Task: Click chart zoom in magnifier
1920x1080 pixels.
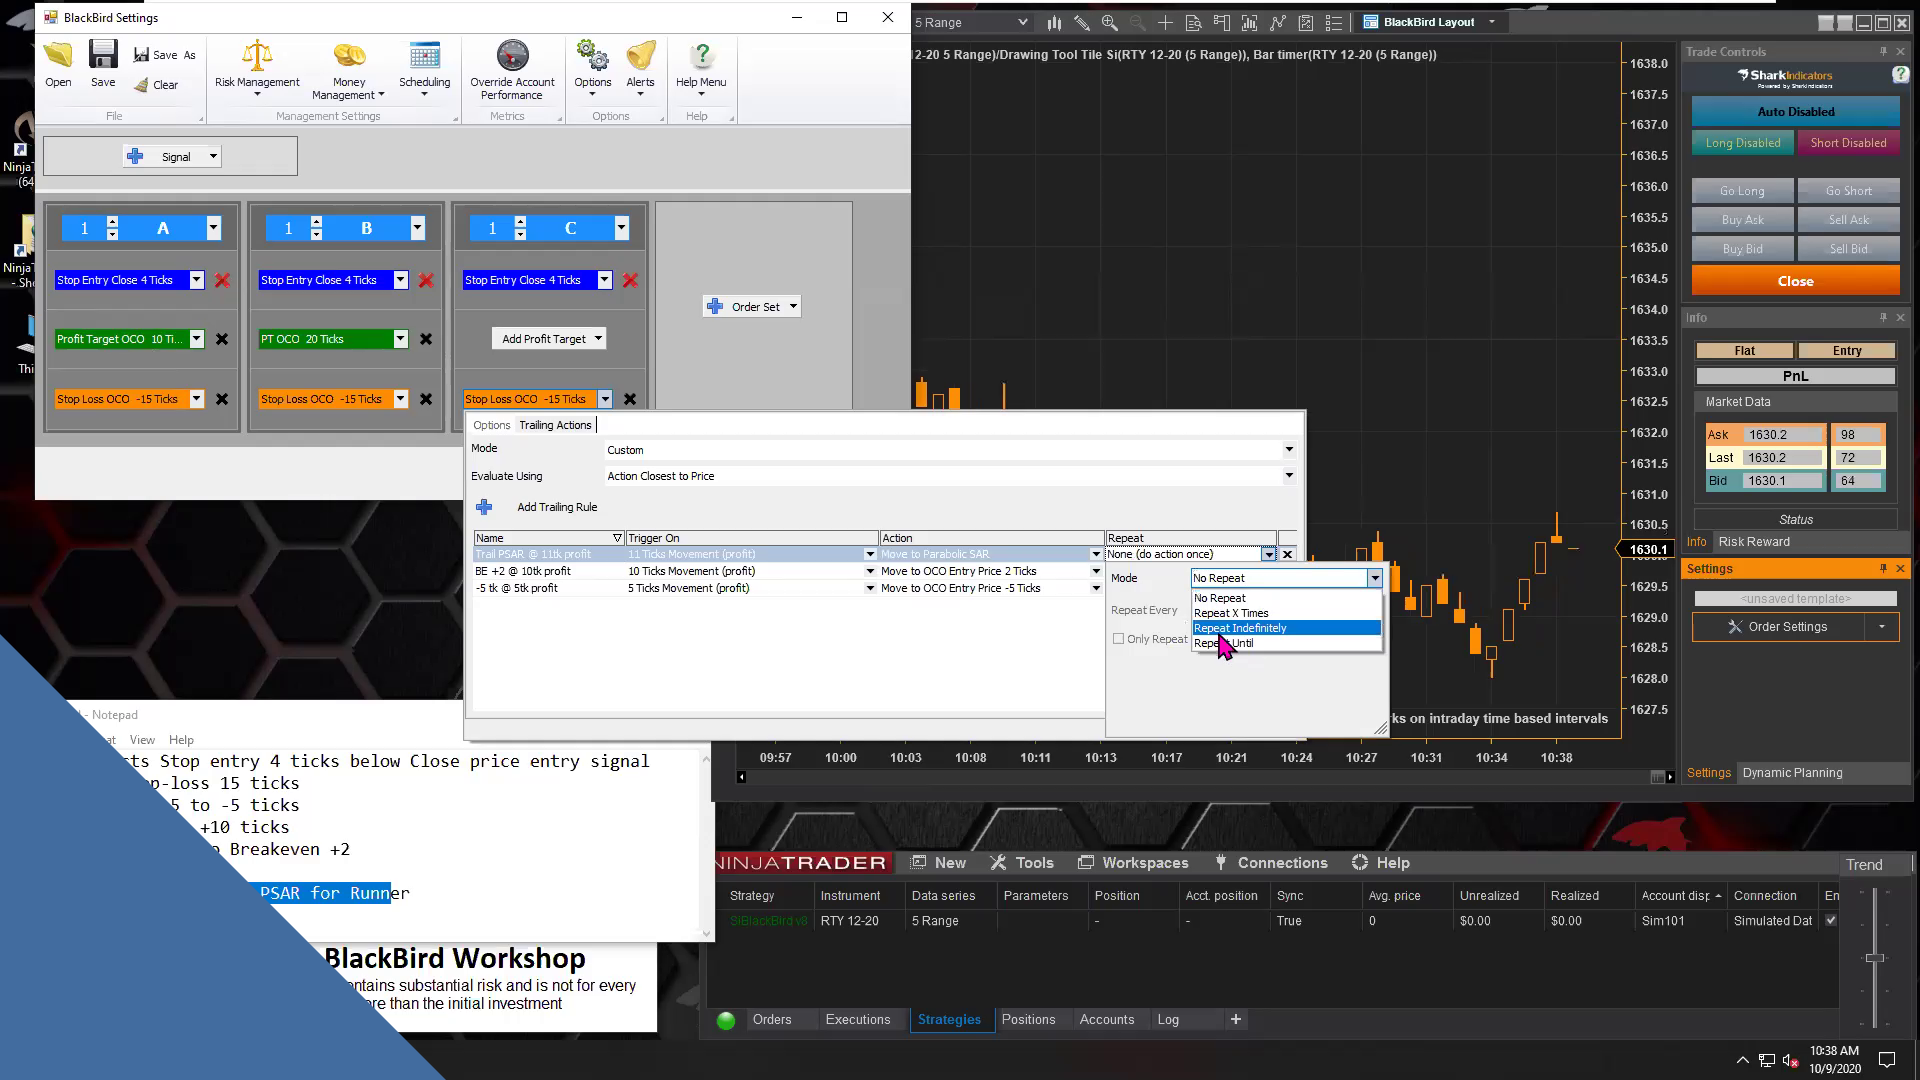Action: click(x=1110, y=22)
